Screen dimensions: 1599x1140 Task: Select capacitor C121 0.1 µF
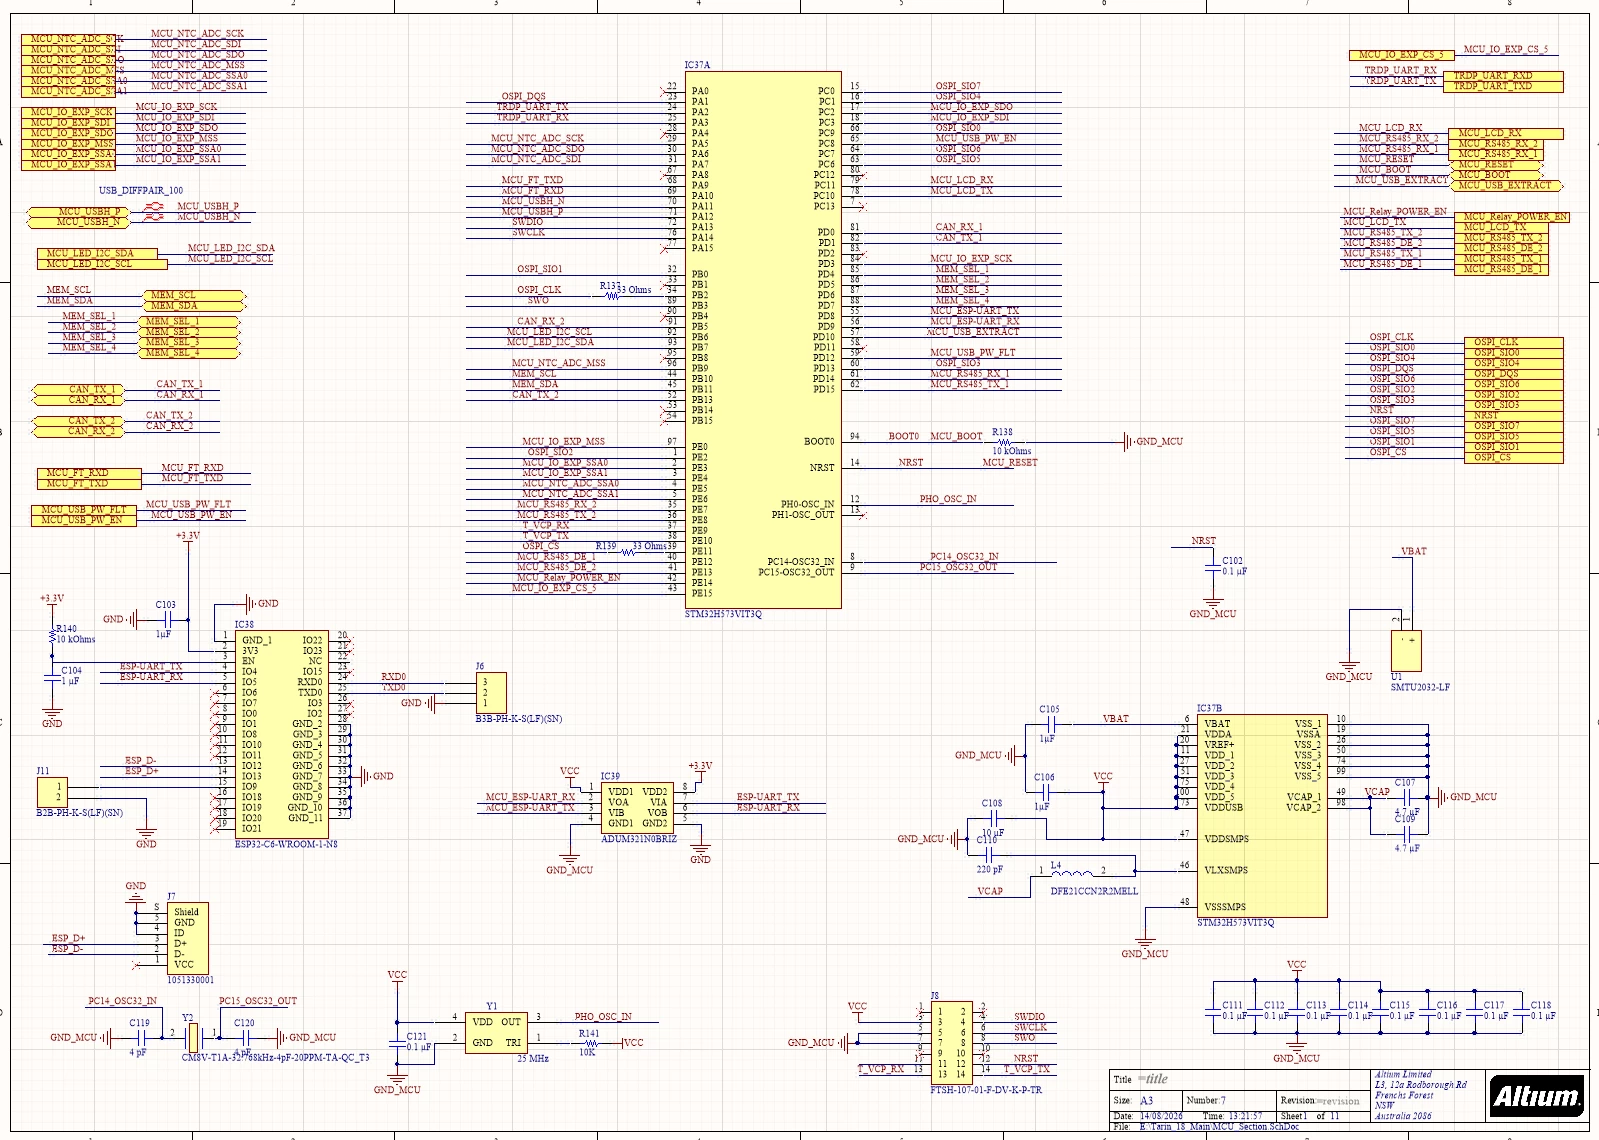[398, 1042]
